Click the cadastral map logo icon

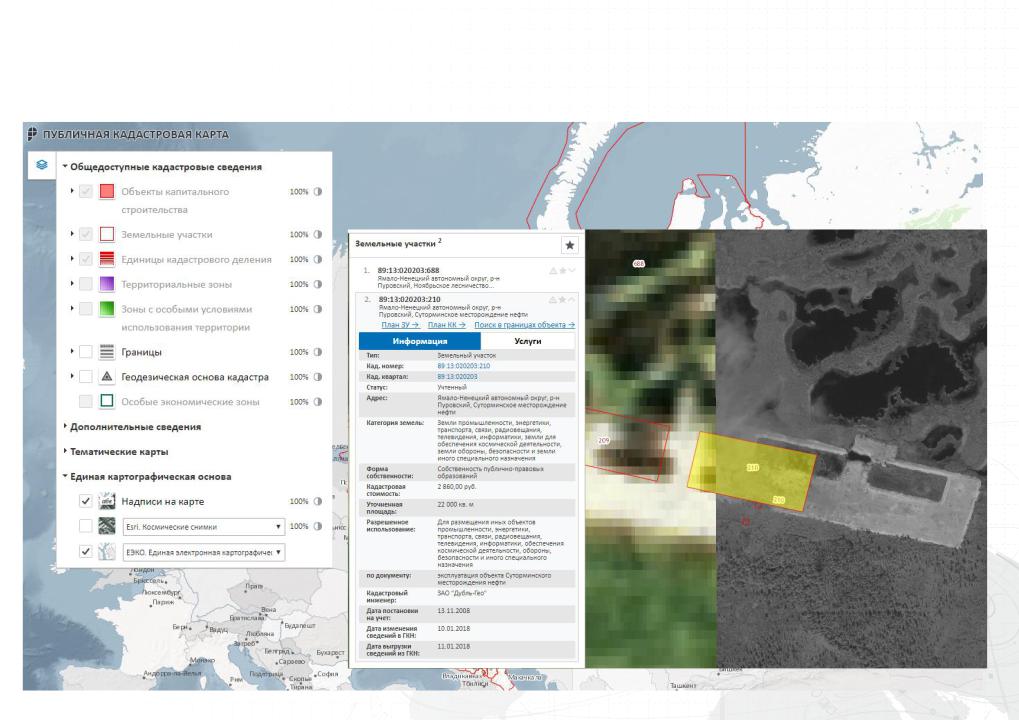tap(32, 134)
